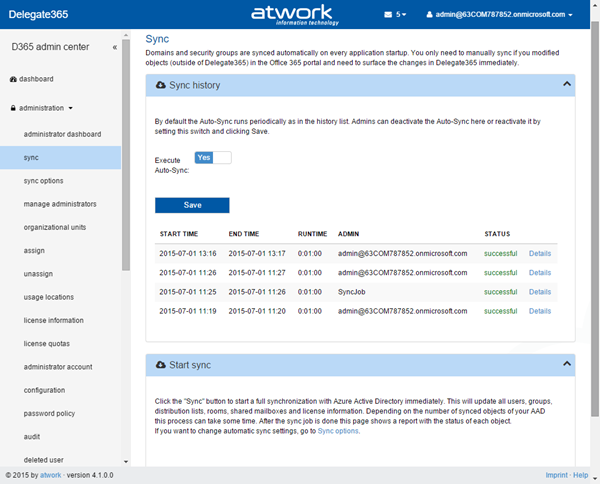Click the administration lock icon
The image size is (600, 484).
[13, 107]
